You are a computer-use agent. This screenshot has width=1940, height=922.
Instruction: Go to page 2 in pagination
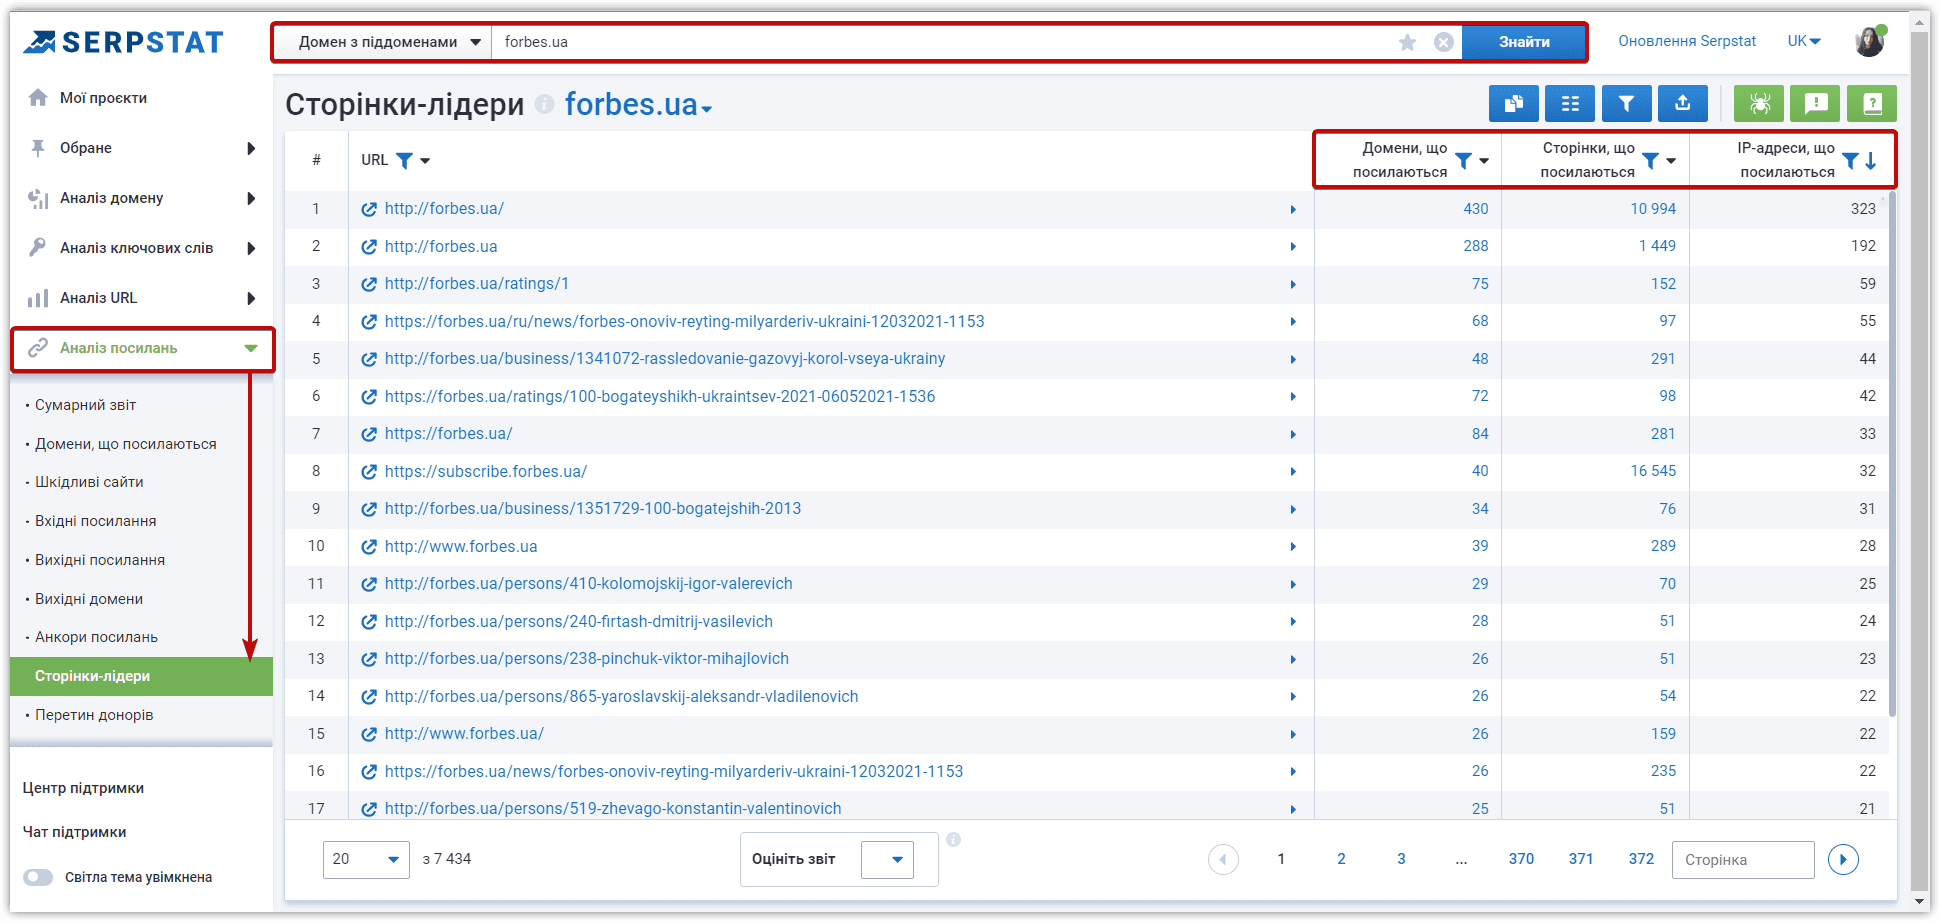(1341, 859)
